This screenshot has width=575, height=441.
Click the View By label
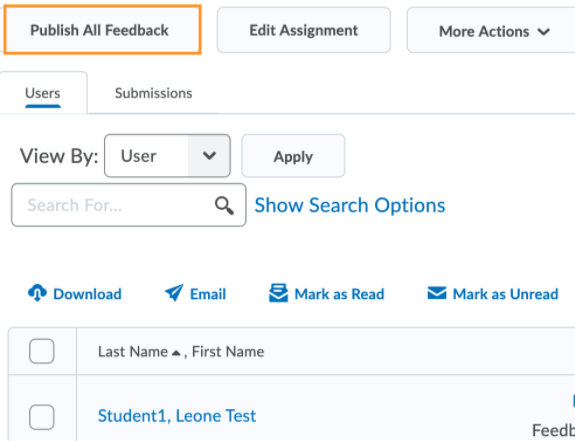[x=59, y=156]
